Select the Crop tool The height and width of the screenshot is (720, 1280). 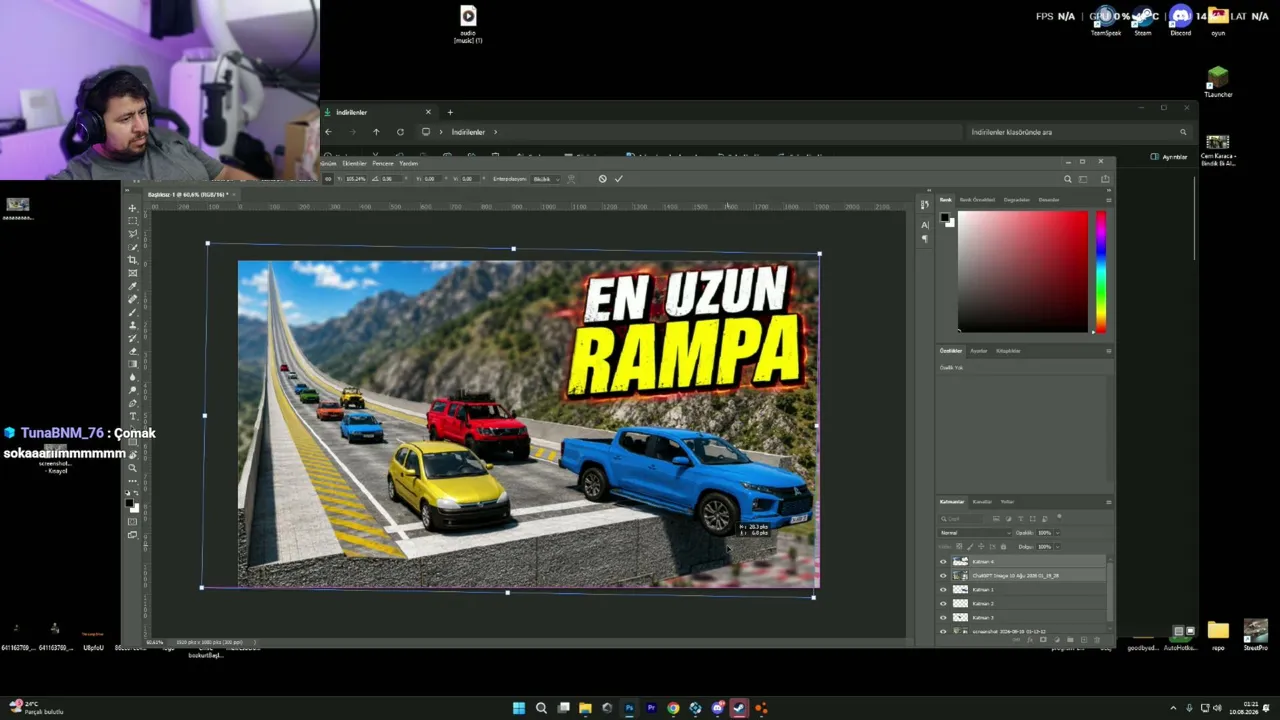(x=132, y=260)
